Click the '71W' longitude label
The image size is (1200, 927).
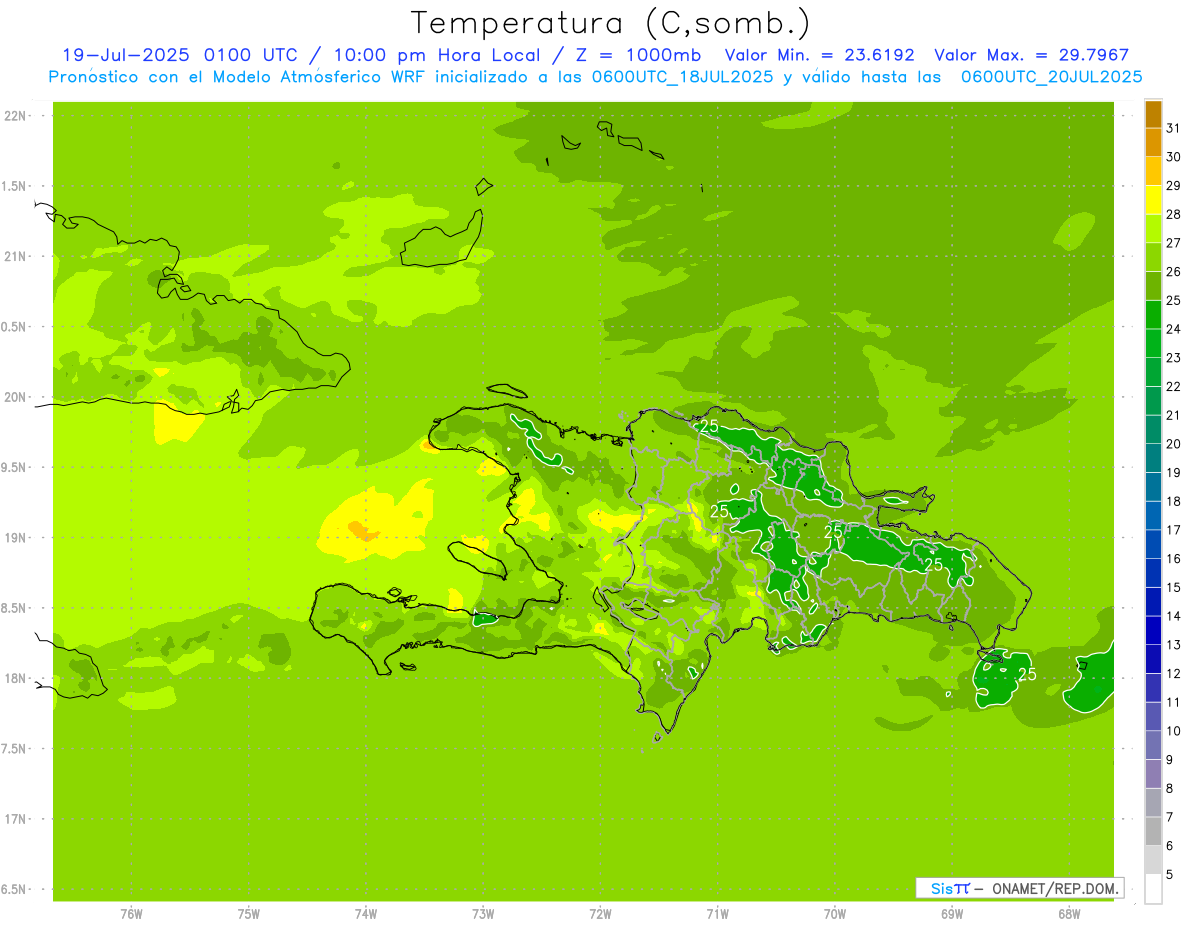point(717,914)
